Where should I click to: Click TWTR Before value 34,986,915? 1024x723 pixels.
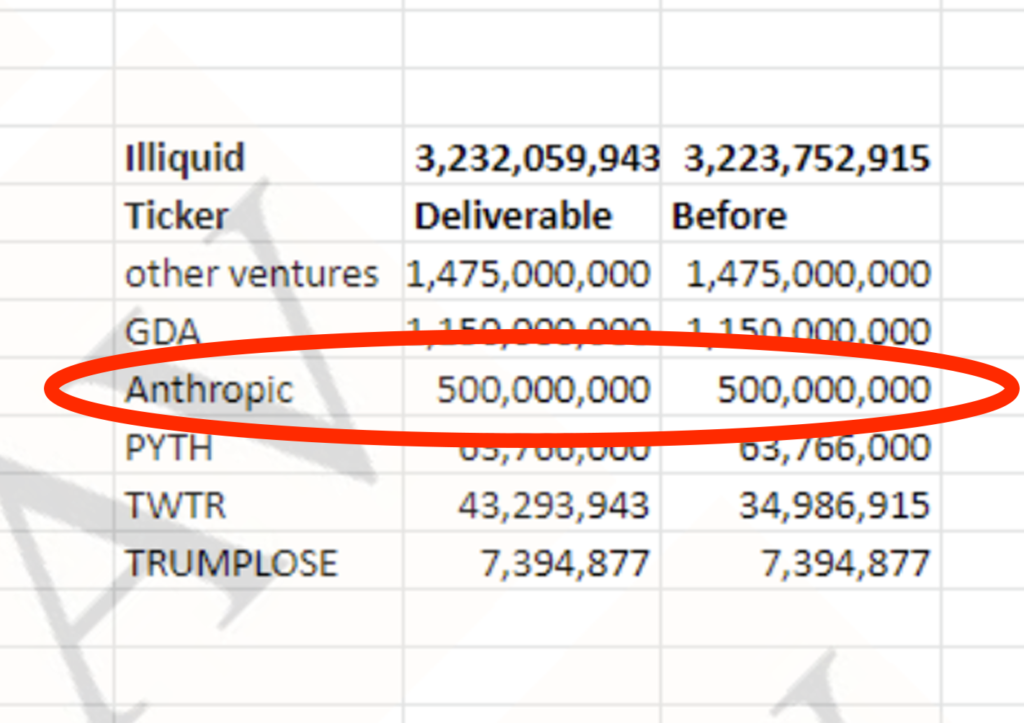(x=801, y=502)
